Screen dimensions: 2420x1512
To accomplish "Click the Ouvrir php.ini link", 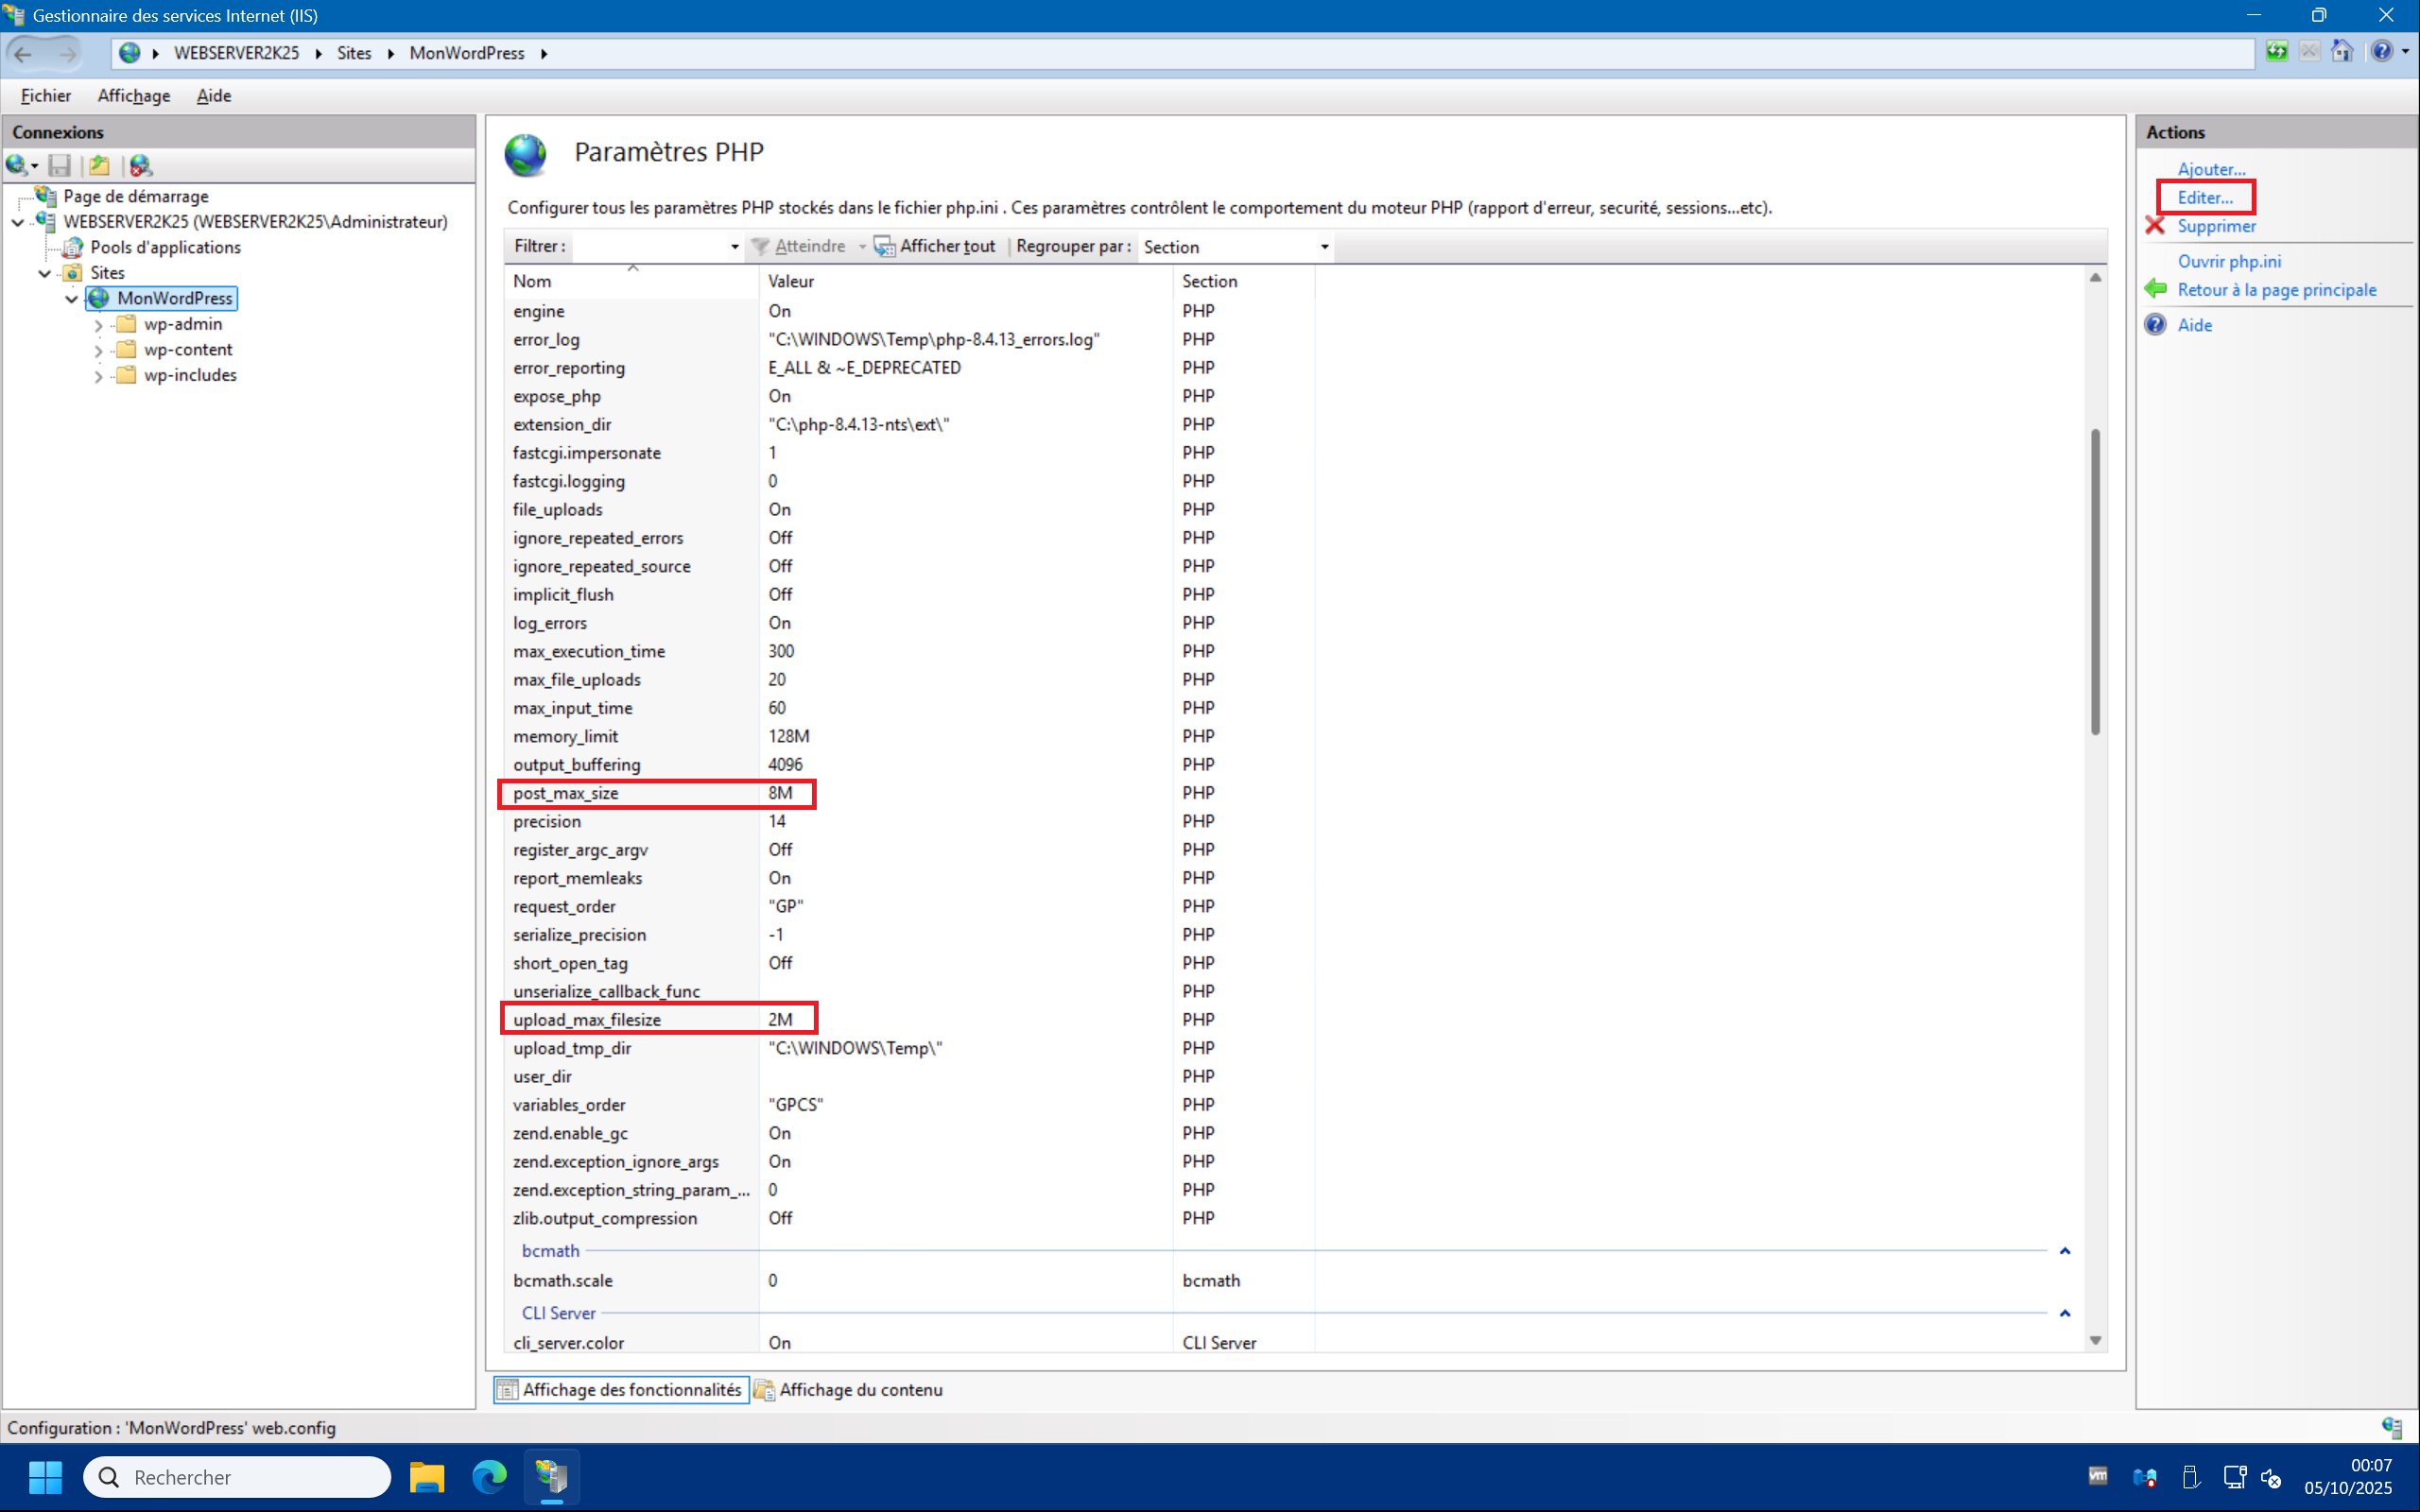I will (x=2229, y=261).
